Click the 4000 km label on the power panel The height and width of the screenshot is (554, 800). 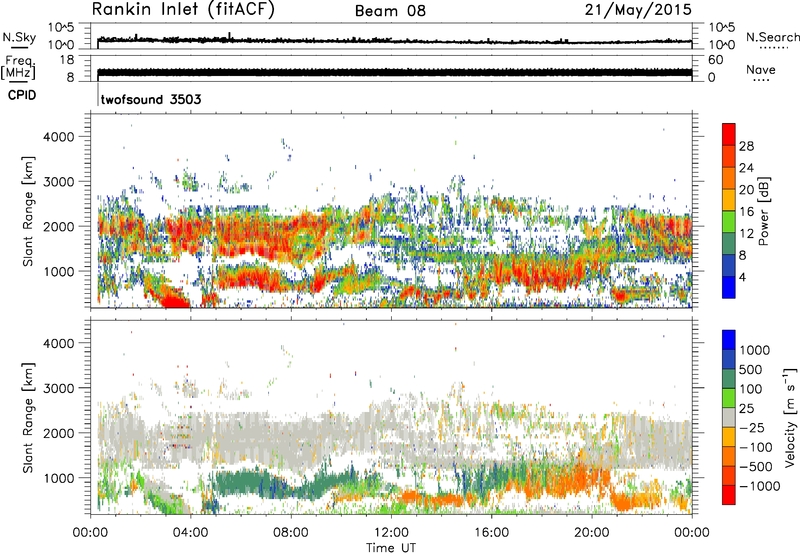coord(59,137)
